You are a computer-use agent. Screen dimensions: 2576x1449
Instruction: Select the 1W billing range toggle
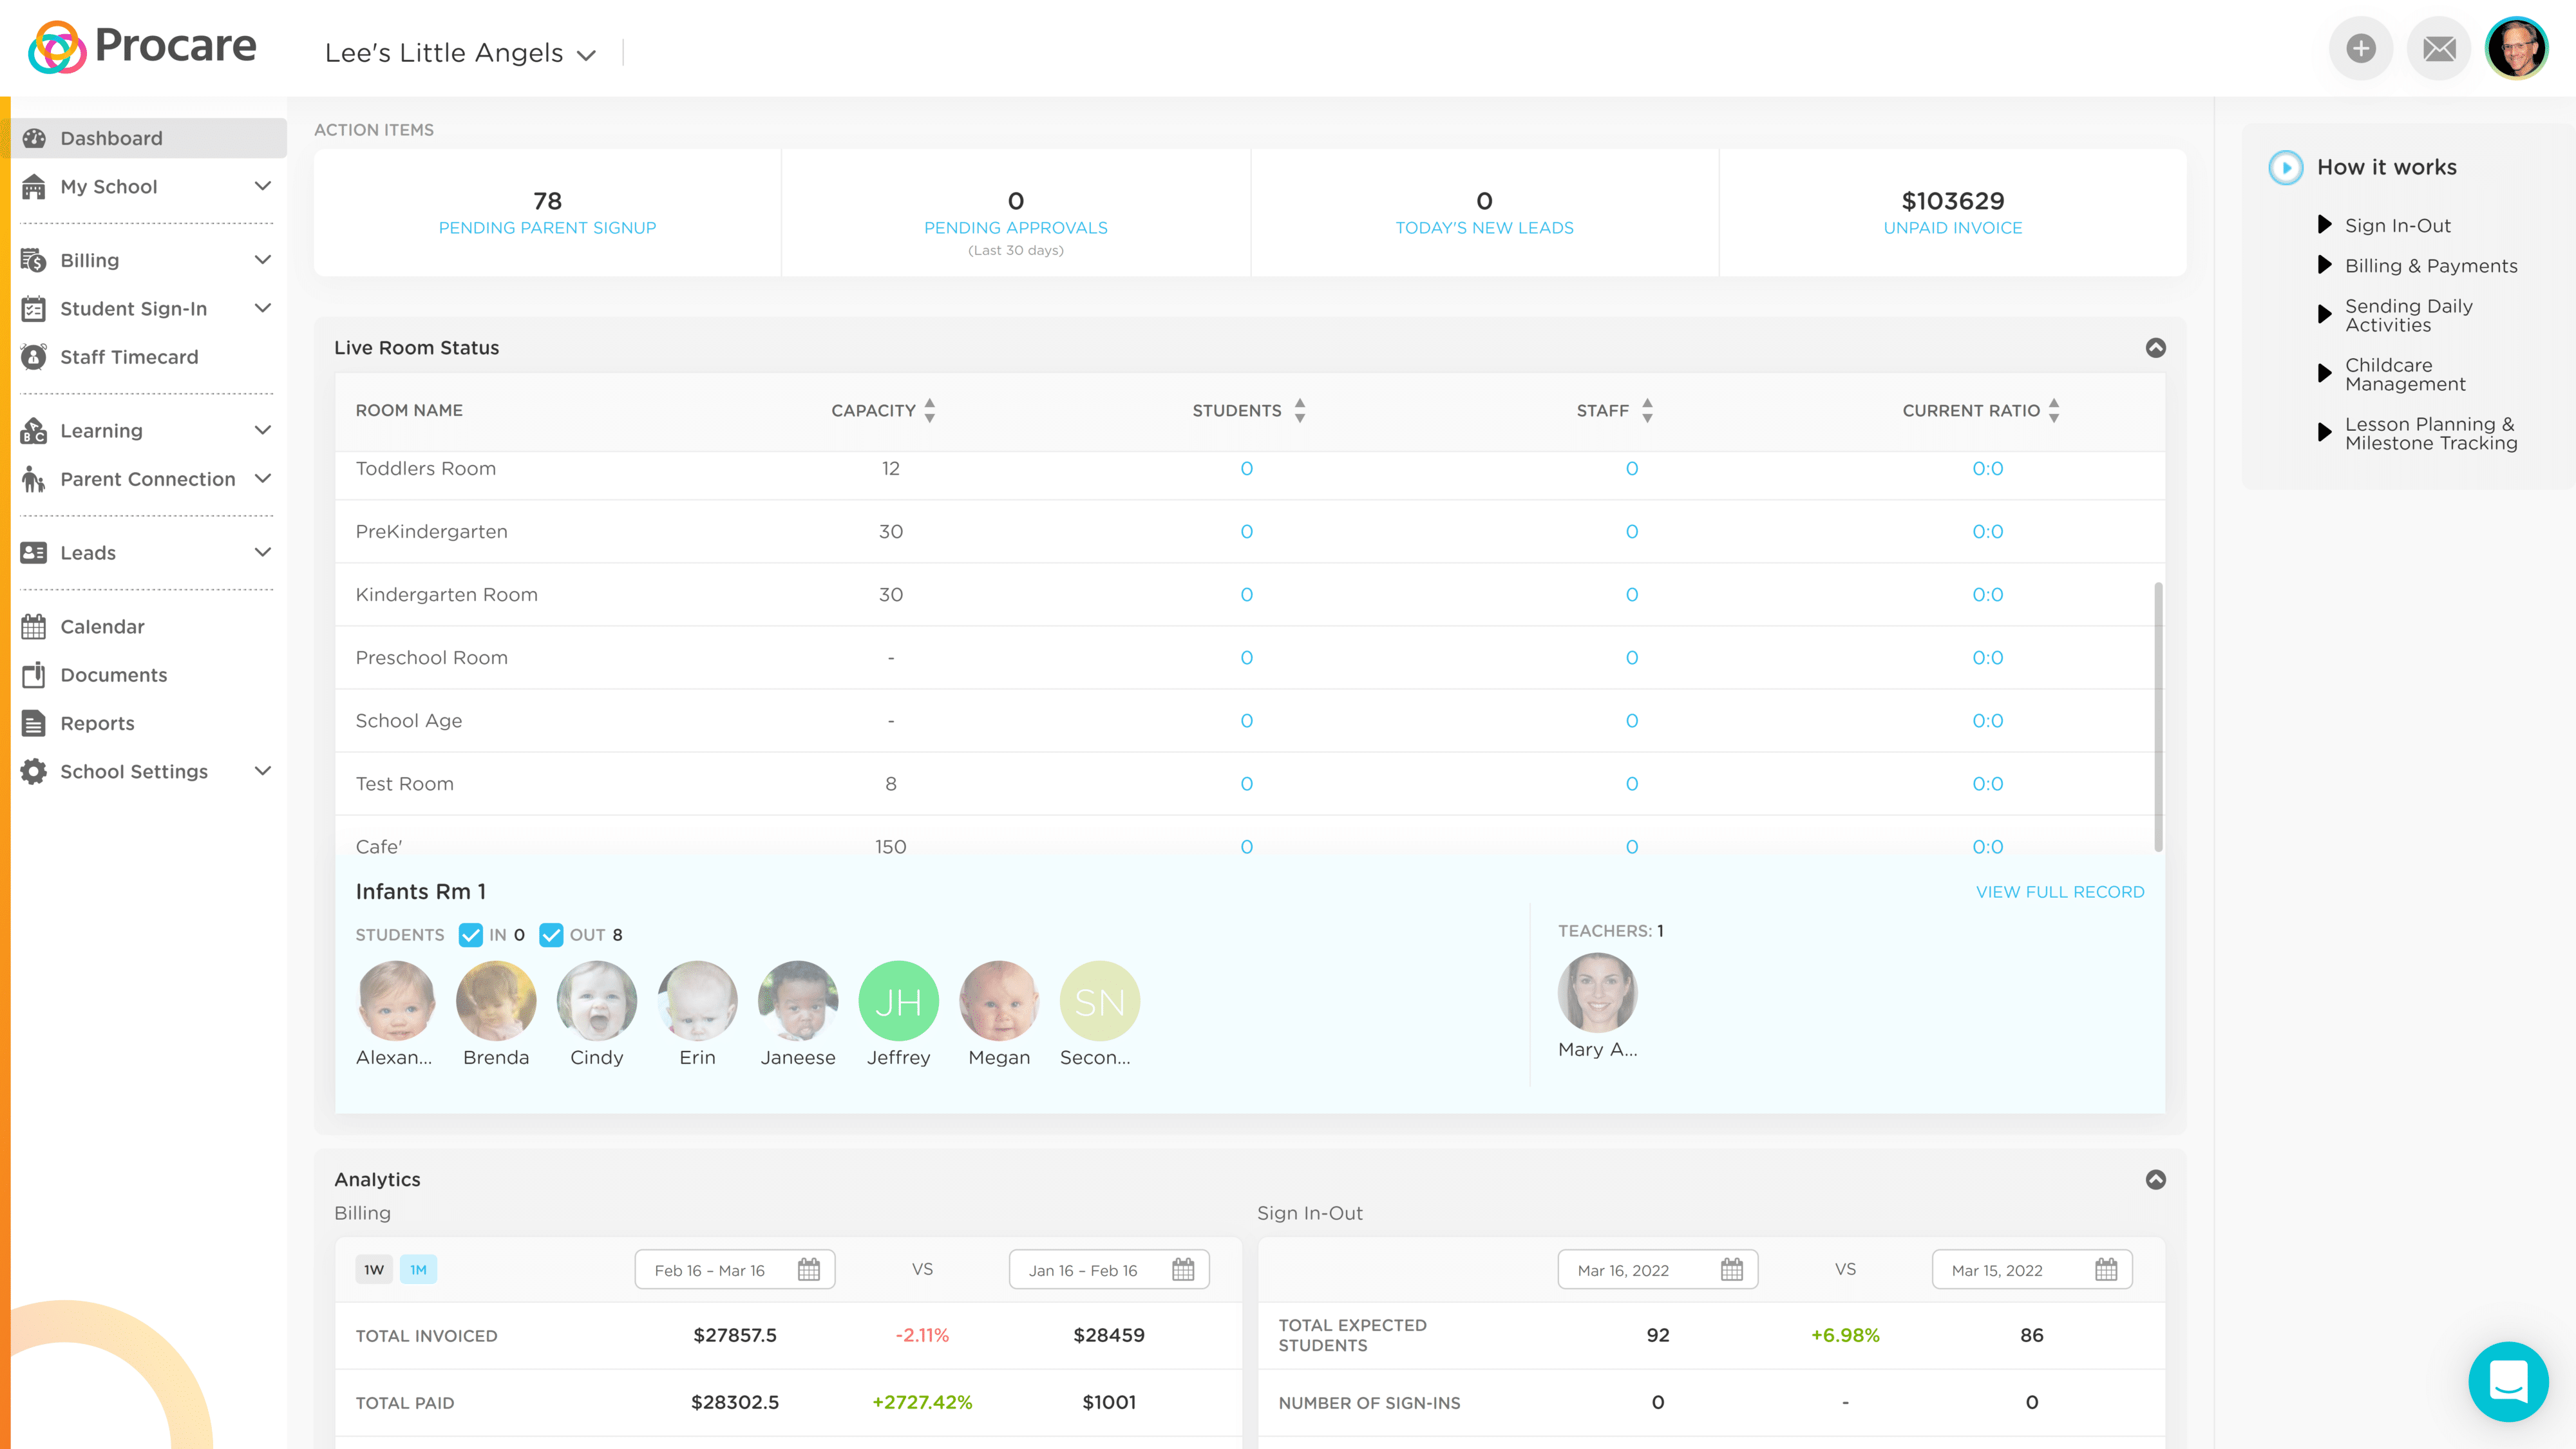[374, 1270]
